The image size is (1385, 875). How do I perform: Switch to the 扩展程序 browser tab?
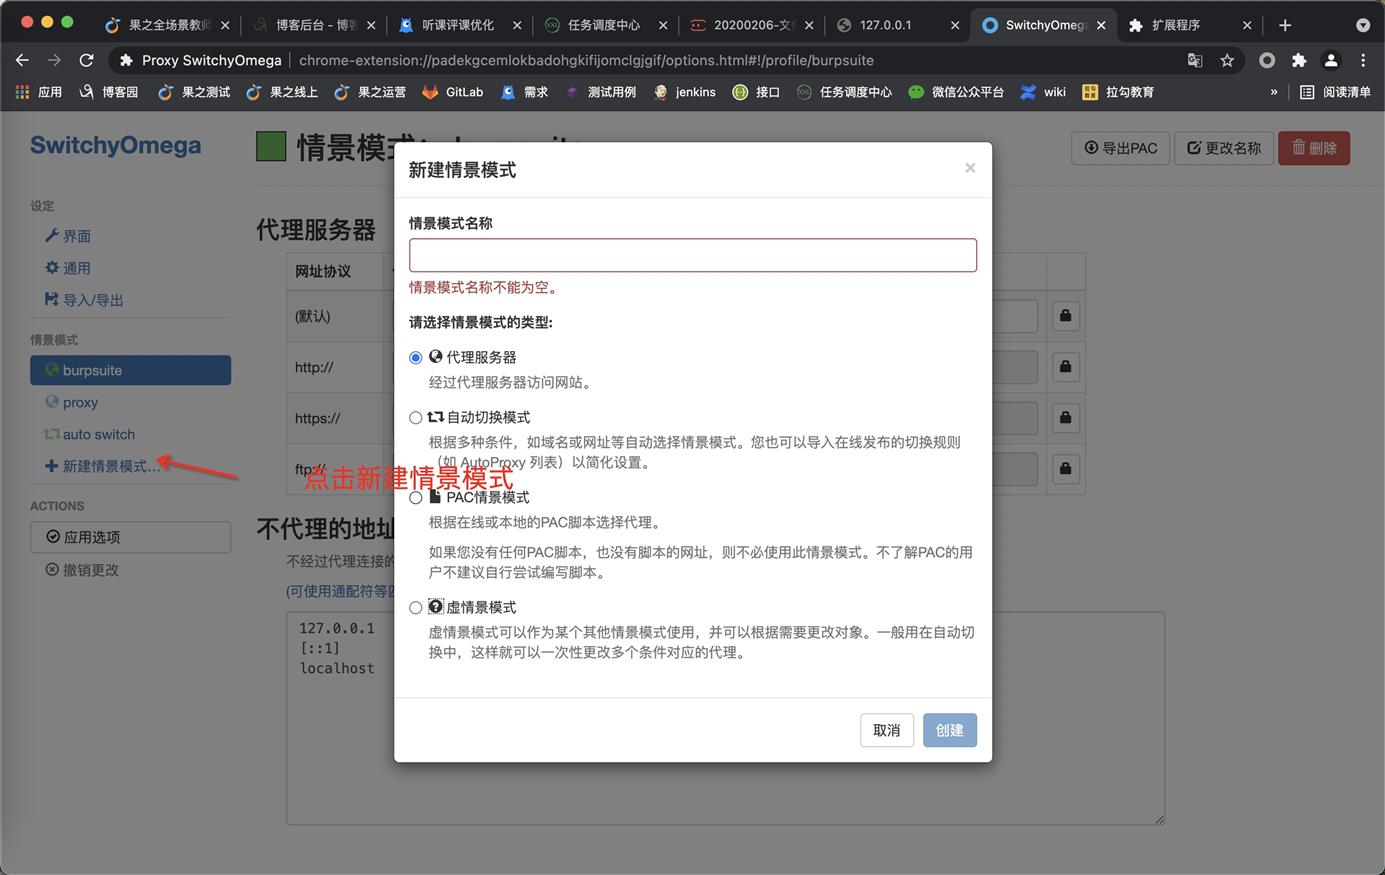1190,25
